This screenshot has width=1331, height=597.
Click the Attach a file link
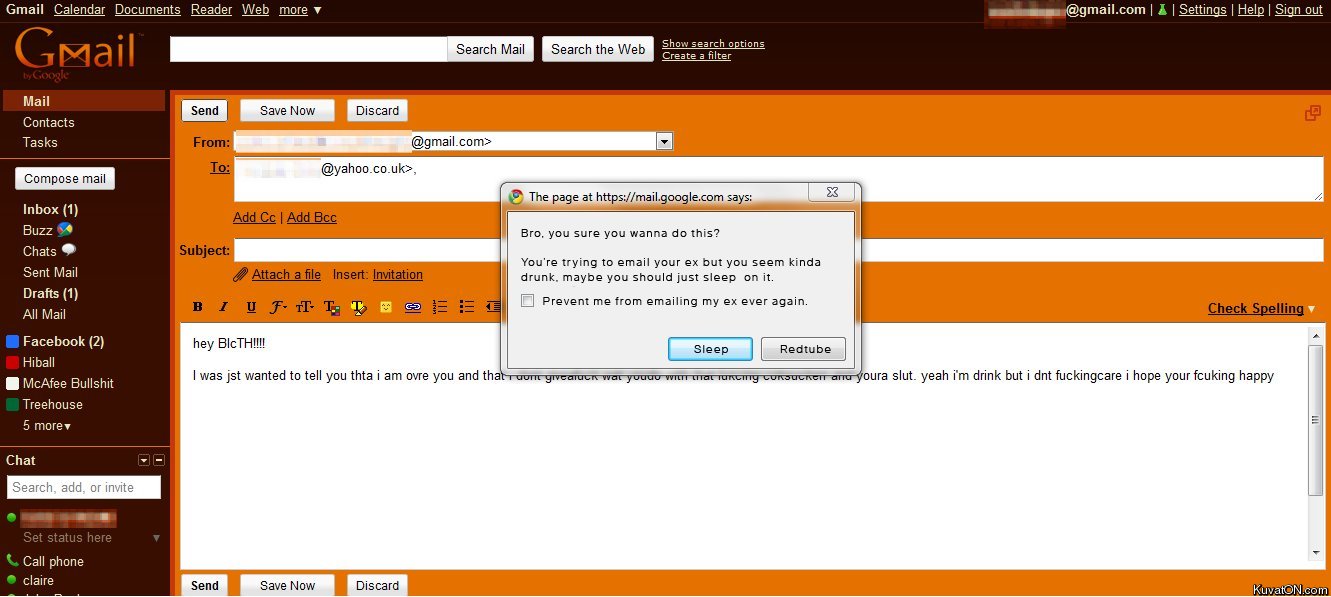(x=286, y=275)
